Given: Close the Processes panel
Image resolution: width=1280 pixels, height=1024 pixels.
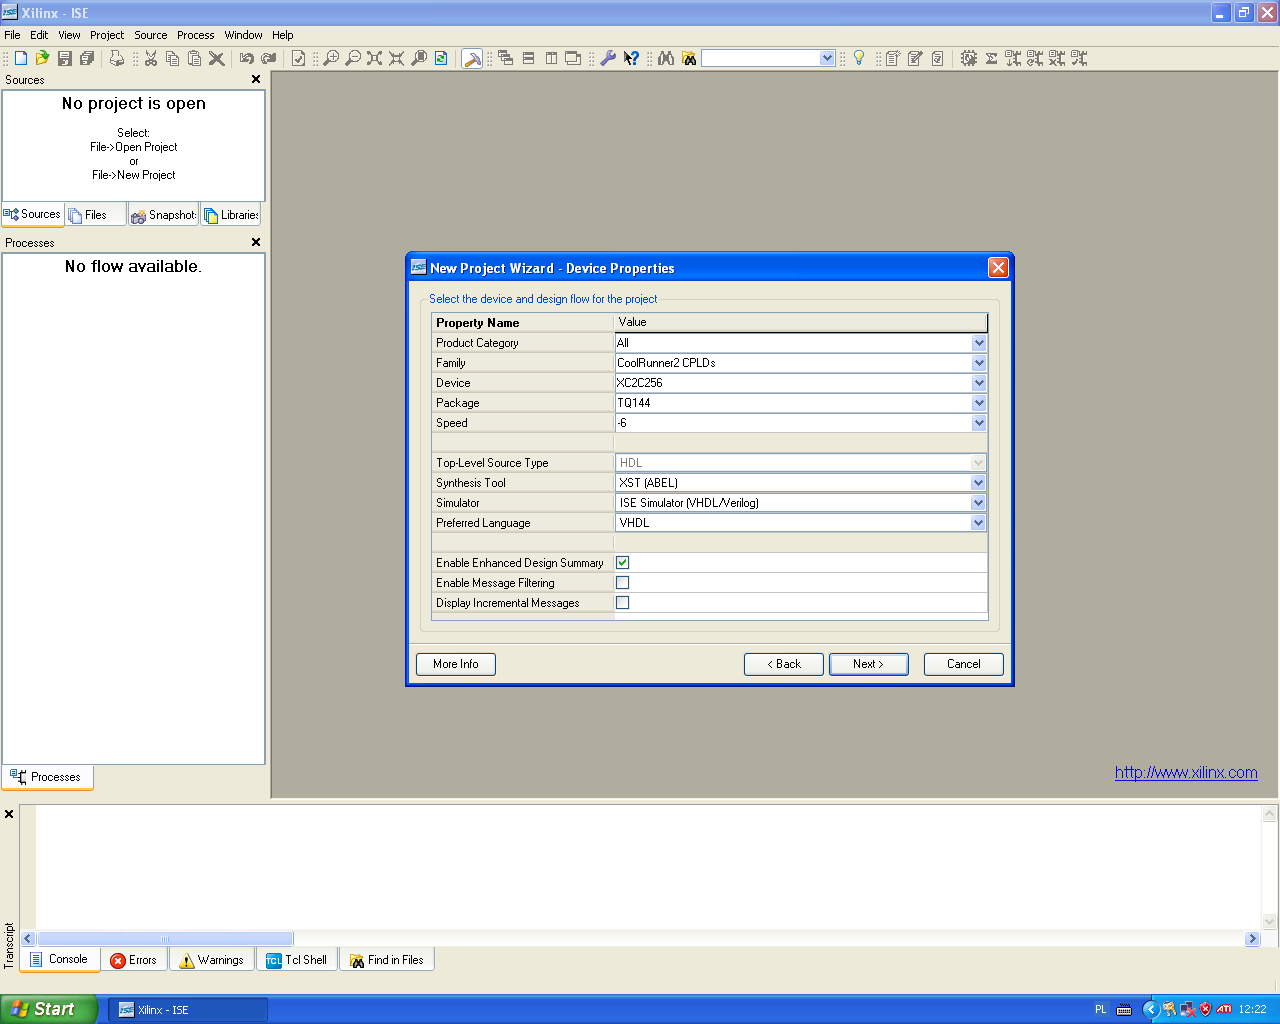Looking at the screenshot, I should 256,243.
